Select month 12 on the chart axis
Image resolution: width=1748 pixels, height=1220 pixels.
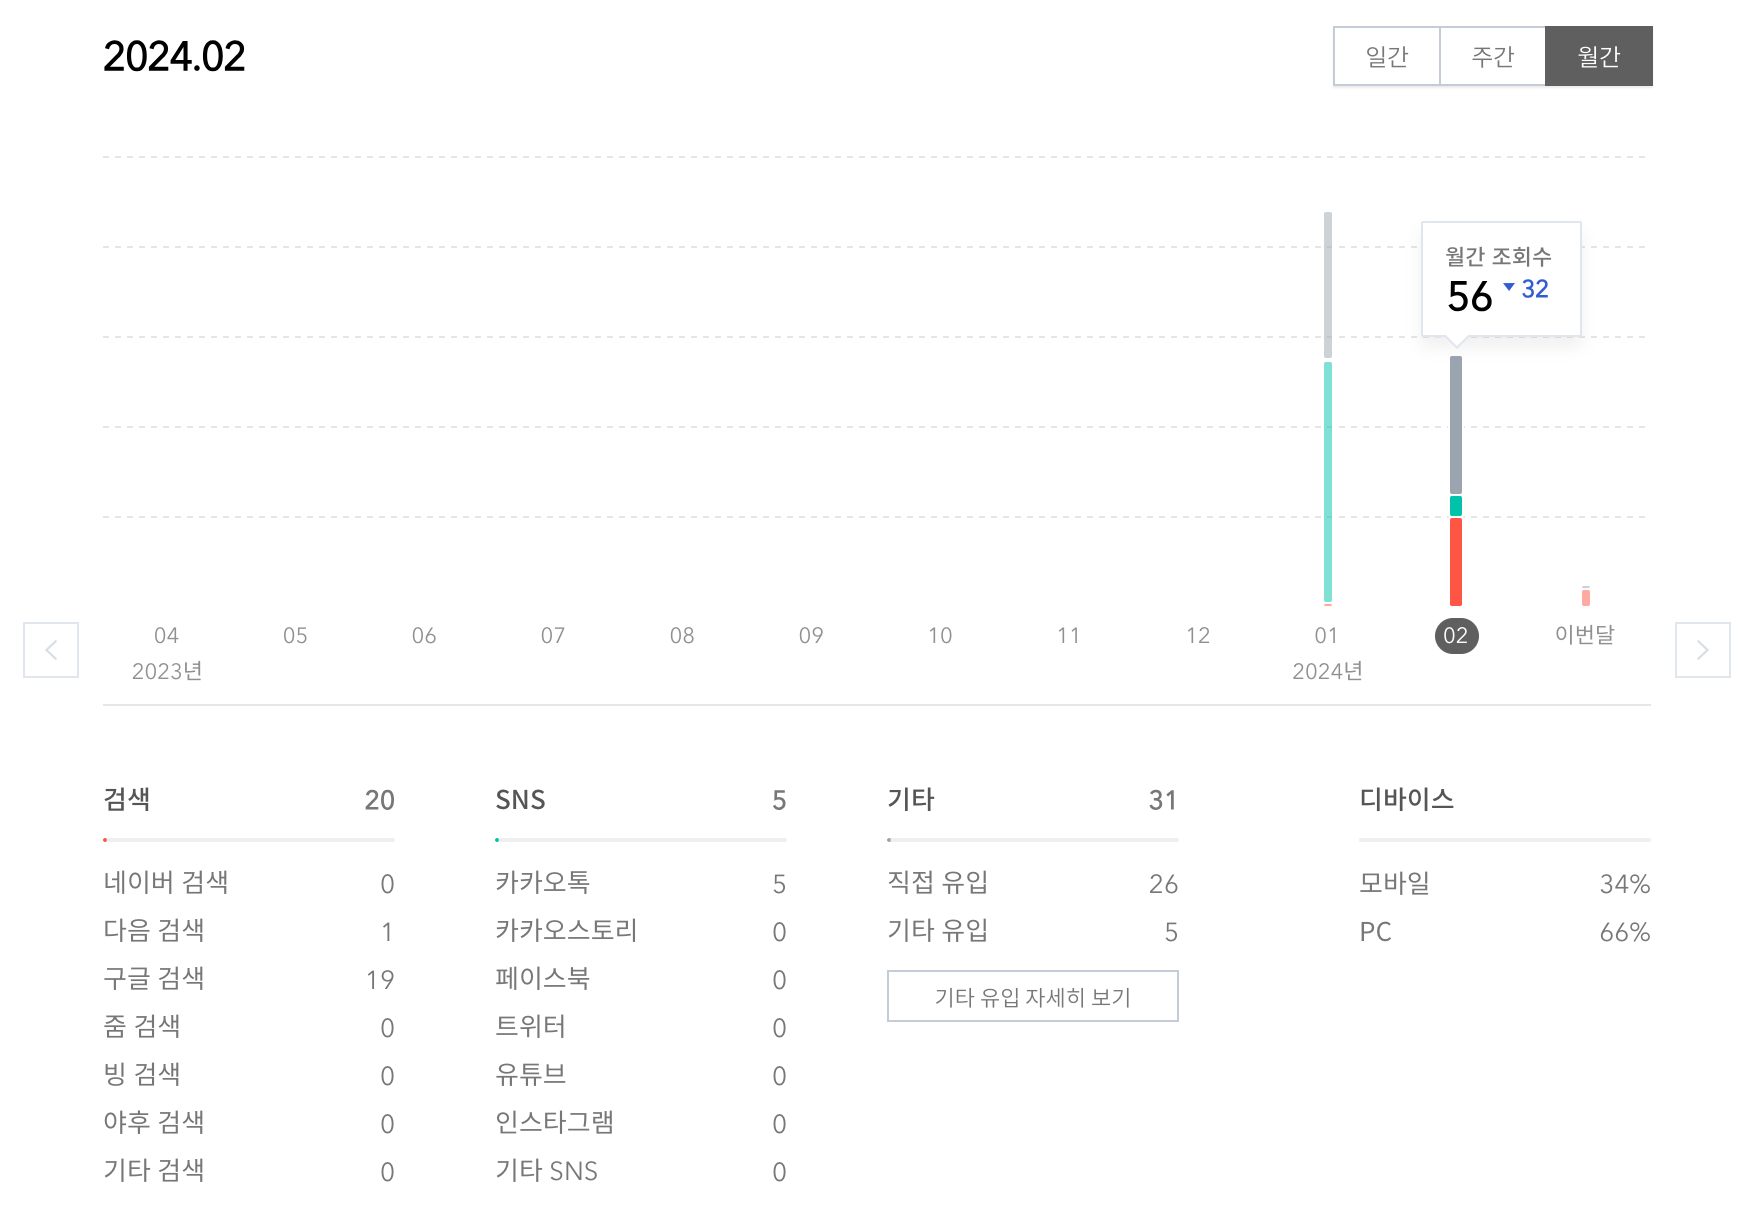[x=1197, y=635]
